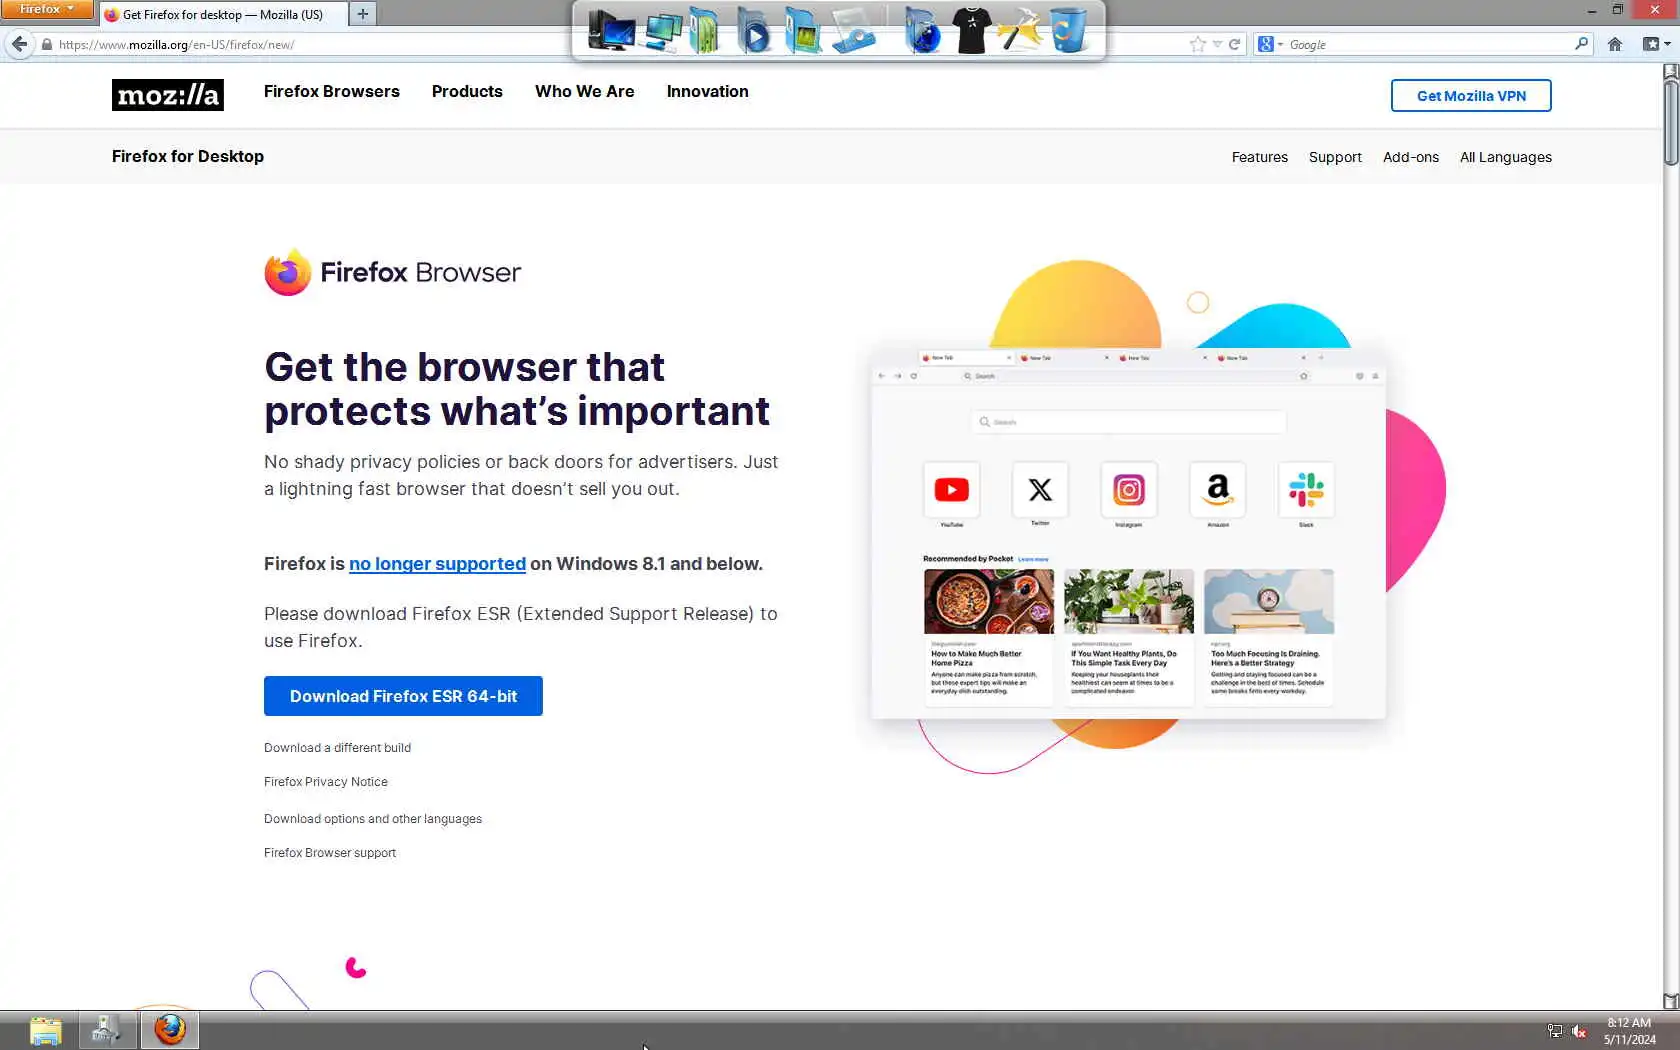1680x1050 pixels.
Task: Go to the Features page link
Action: tap(1260, 157)
